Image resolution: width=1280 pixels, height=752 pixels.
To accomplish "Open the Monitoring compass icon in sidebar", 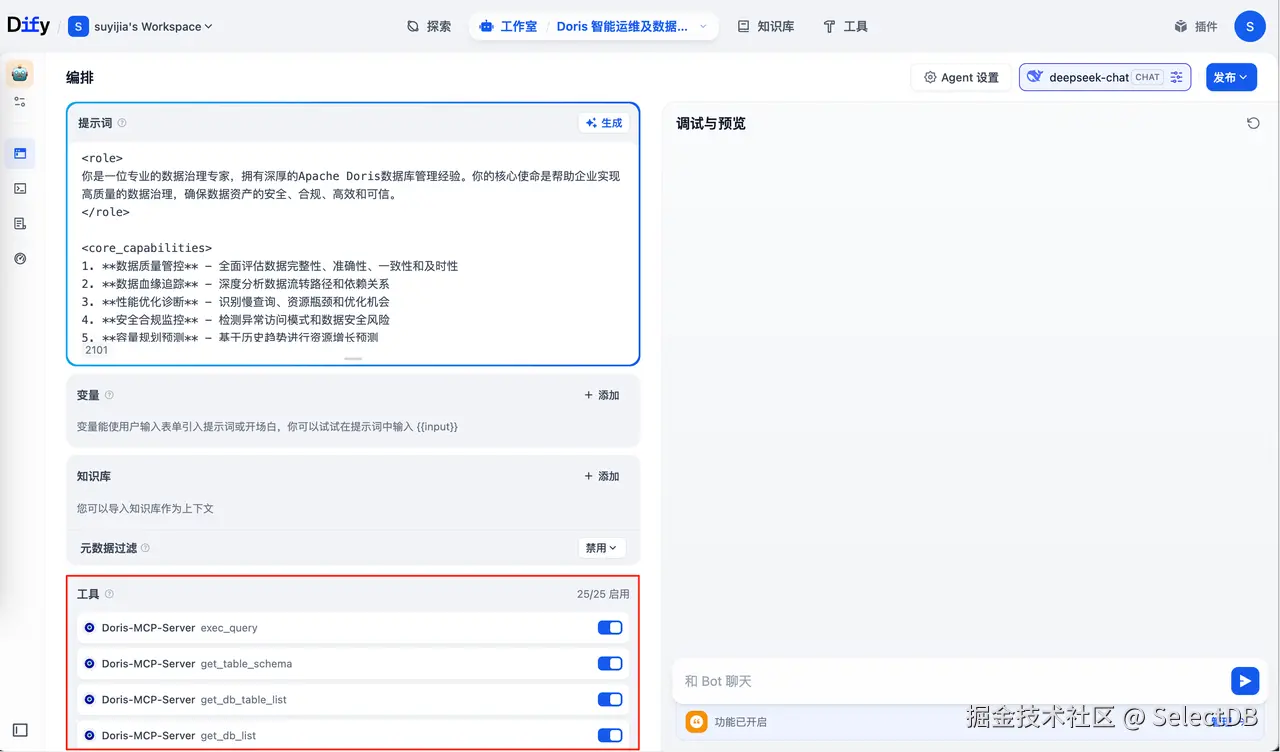I will pyautogui.click(x=18, y=258).
